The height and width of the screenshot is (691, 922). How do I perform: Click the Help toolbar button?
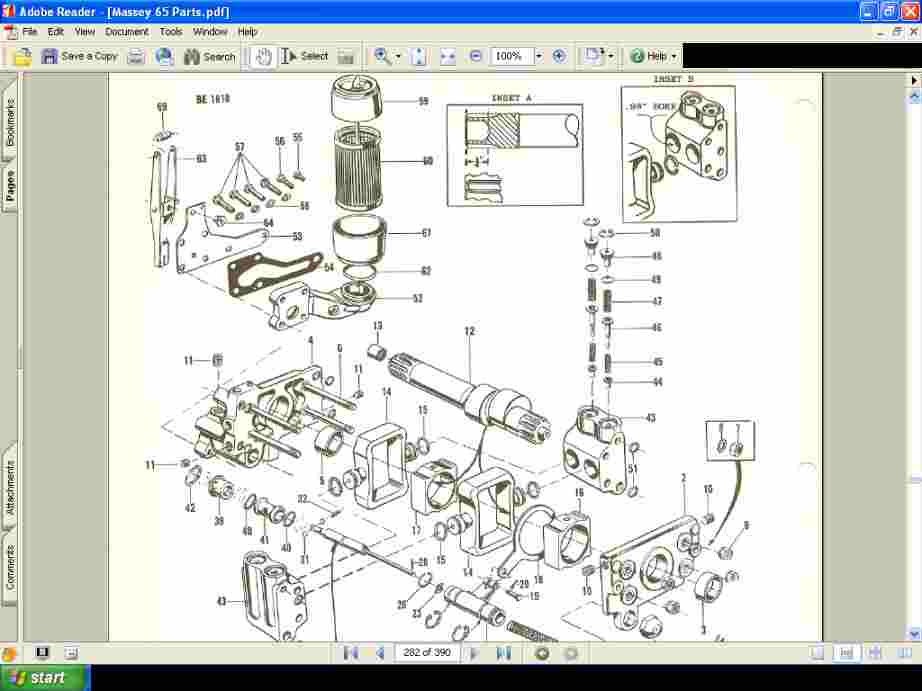pos(649,56)
